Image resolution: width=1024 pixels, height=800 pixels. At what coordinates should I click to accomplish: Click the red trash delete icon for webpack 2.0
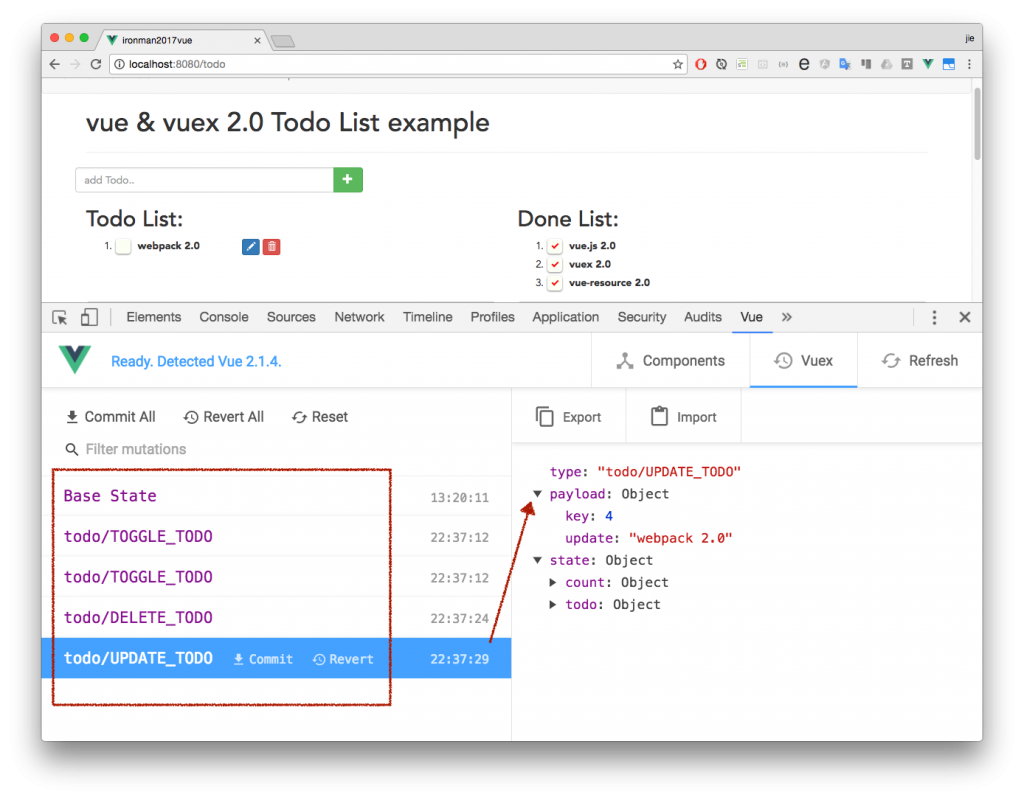[272, 247]
